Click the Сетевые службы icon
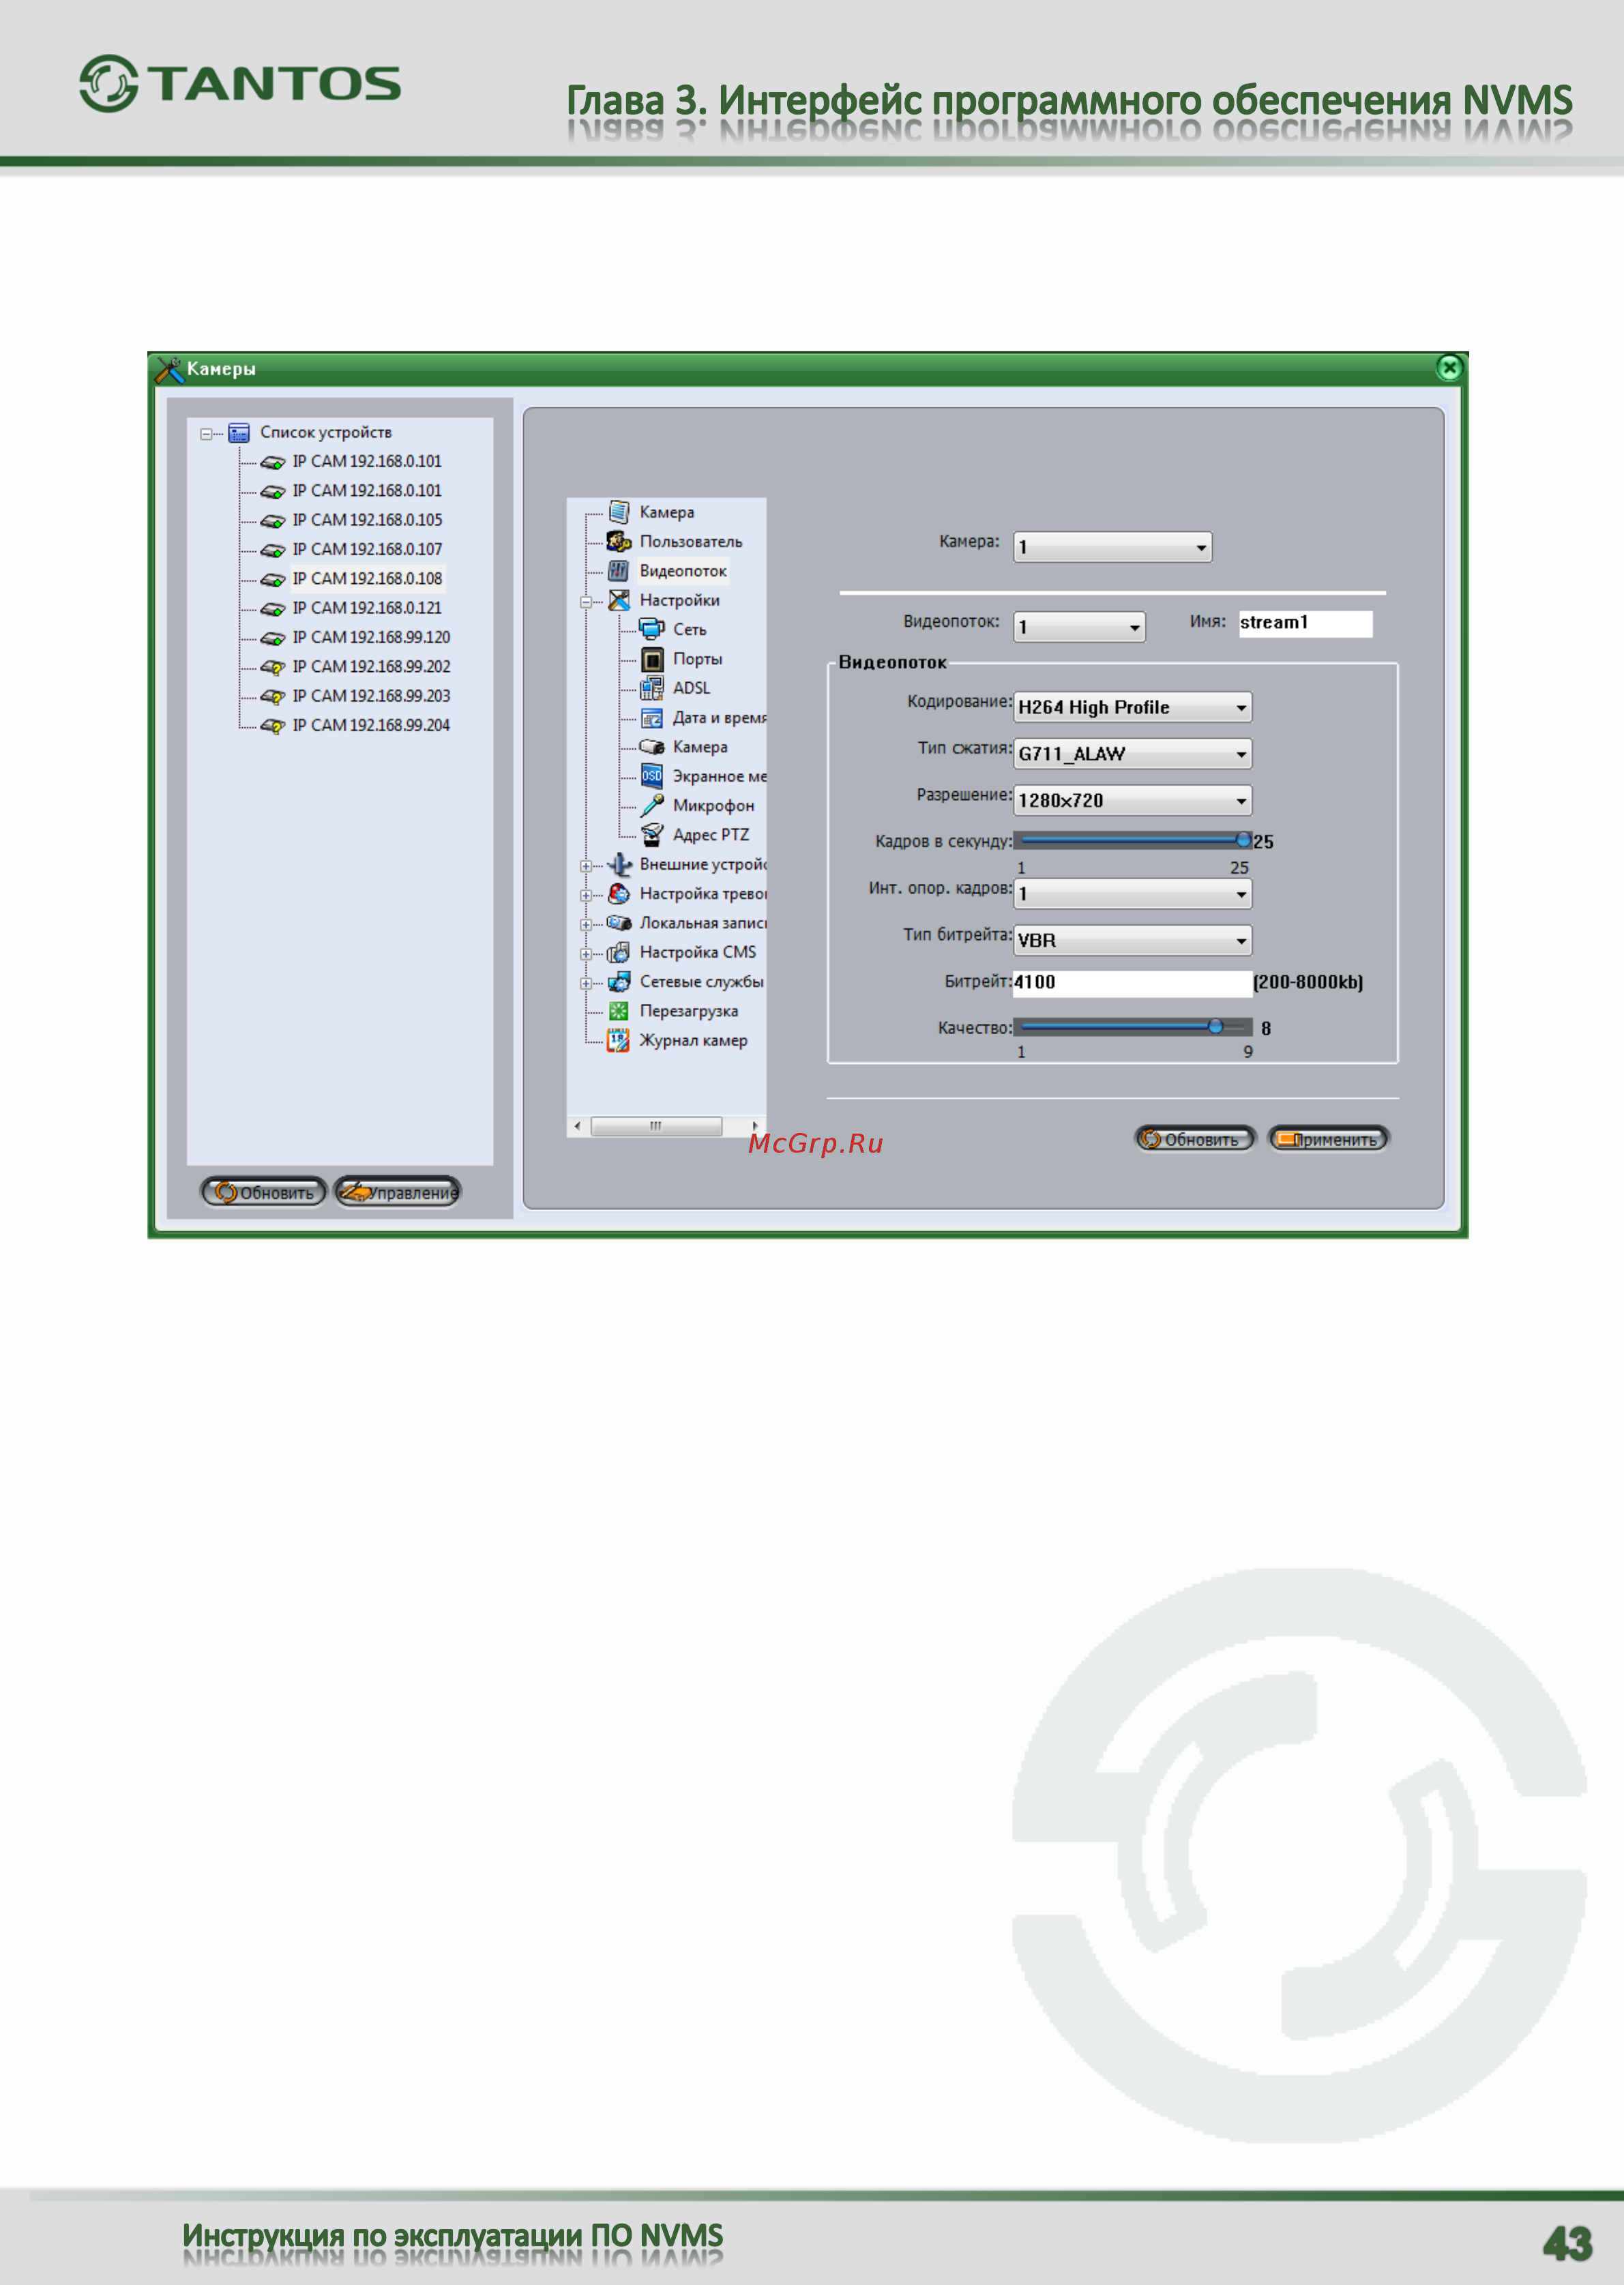 619,982
